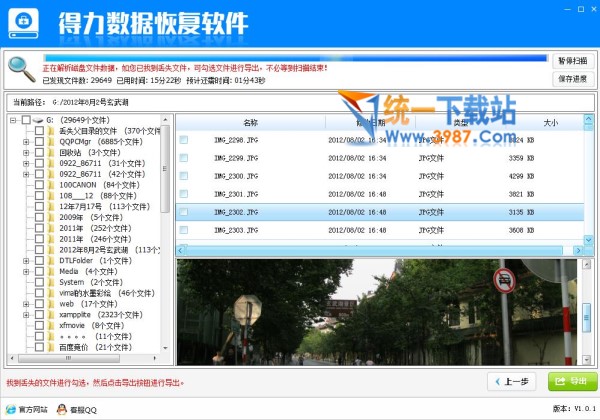600x420 pixels.
Task: Check the box next to IMG_2301.JPG
Action: pos(184,194)
